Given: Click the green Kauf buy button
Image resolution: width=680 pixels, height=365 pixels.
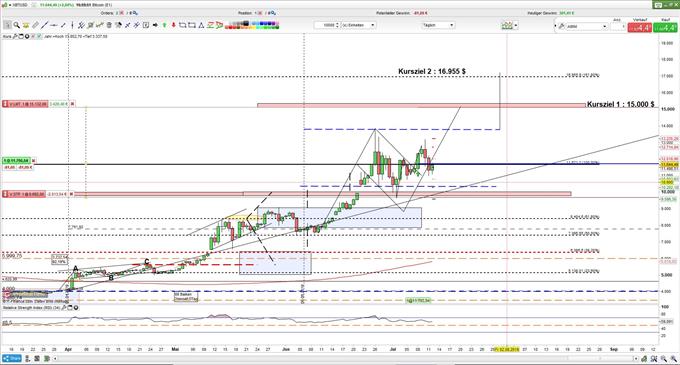Looking at the screenshot, I should pyautogui.click(x=665, y=27).
